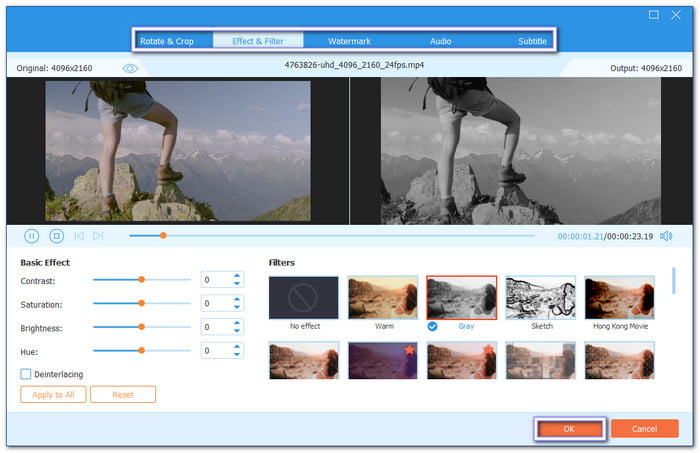Toggle the original preview eye icon

click(130, 68)
